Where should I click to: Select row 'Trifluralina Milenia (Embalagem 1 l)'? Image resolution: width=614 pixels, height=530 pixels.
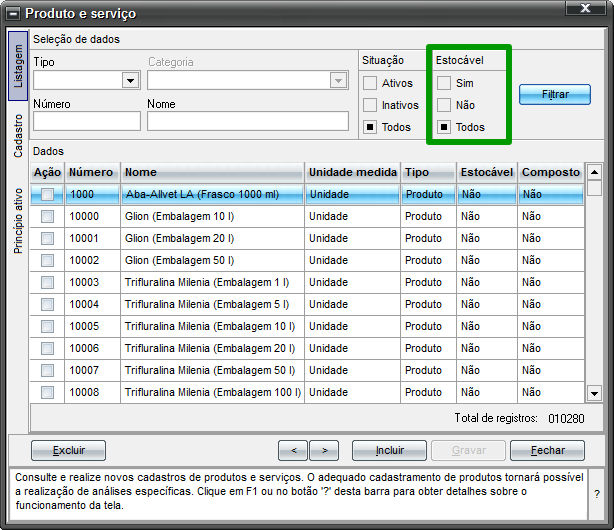(307, 282)
